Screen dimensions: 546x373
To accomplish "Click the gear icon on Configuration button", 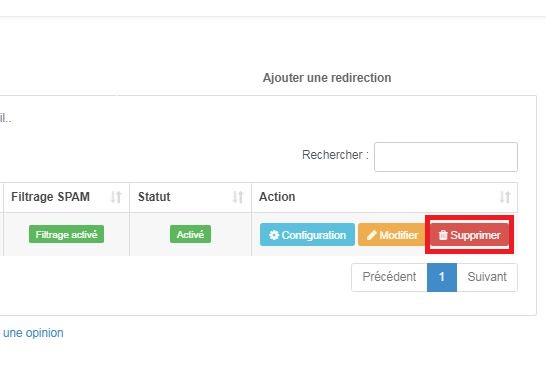I will tap(274, 235).
